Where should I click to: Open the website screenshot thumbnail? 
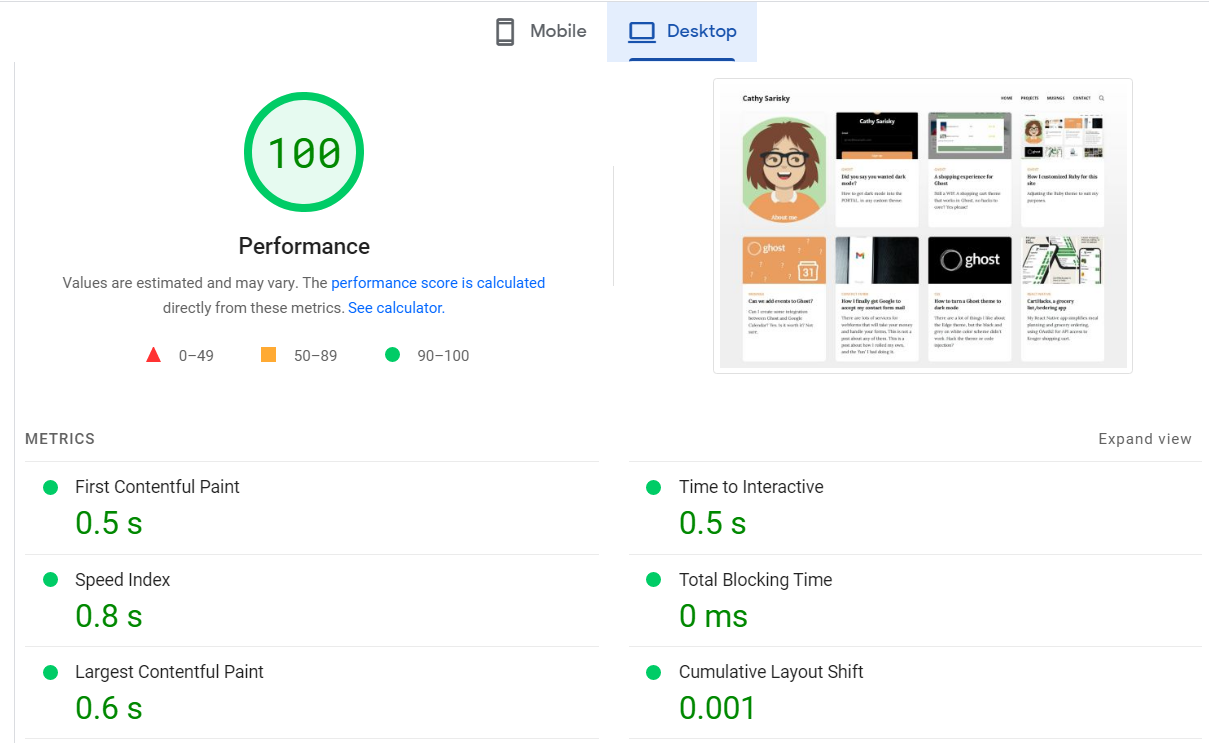922,226
